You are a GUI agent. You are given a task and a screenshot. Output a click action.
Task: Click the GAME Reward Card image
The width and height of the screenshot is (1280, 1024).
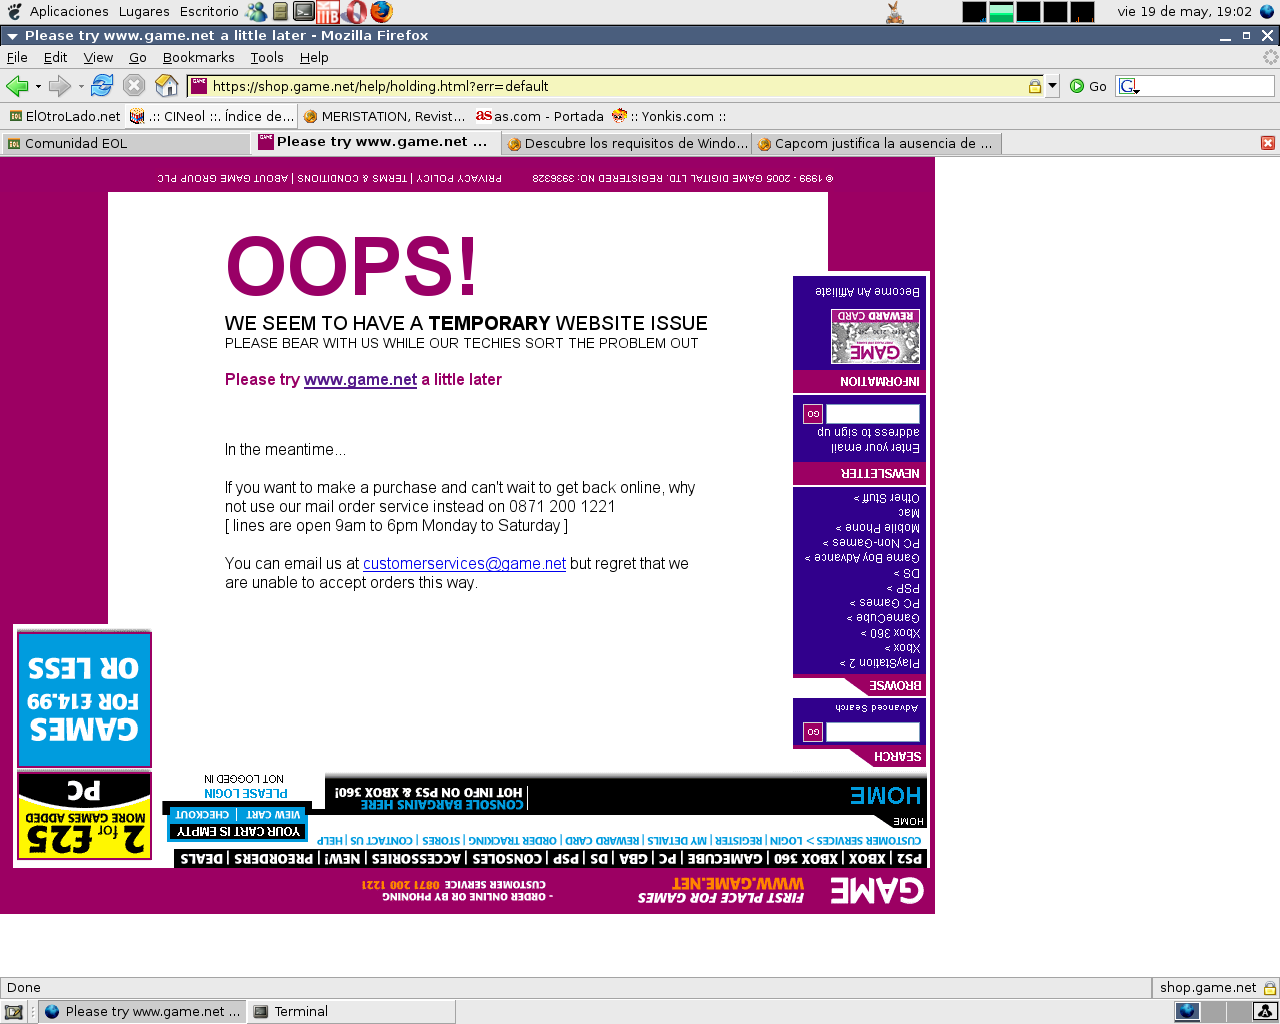tap(876, 337)
